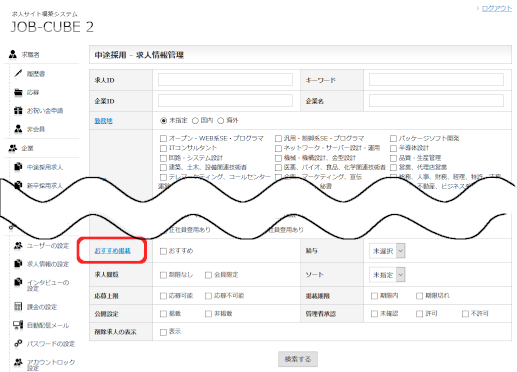Open the 求職者 person icon in sidebar
Viewport: 517px width, 372px height.
coord(13,54)
